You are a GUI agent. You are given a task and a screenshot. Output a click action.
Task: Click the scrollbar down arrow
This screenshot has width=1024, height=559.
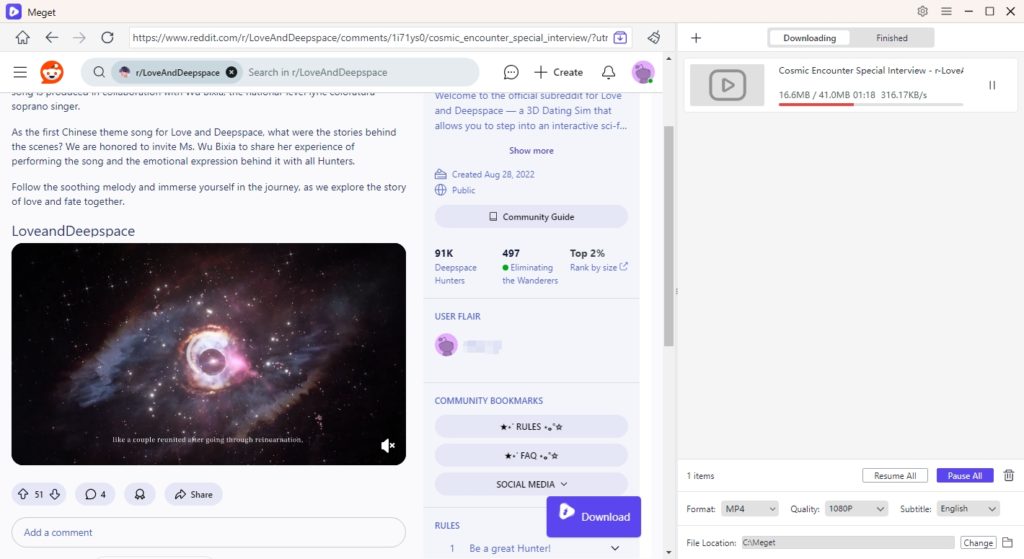click(x=668, y=552)
